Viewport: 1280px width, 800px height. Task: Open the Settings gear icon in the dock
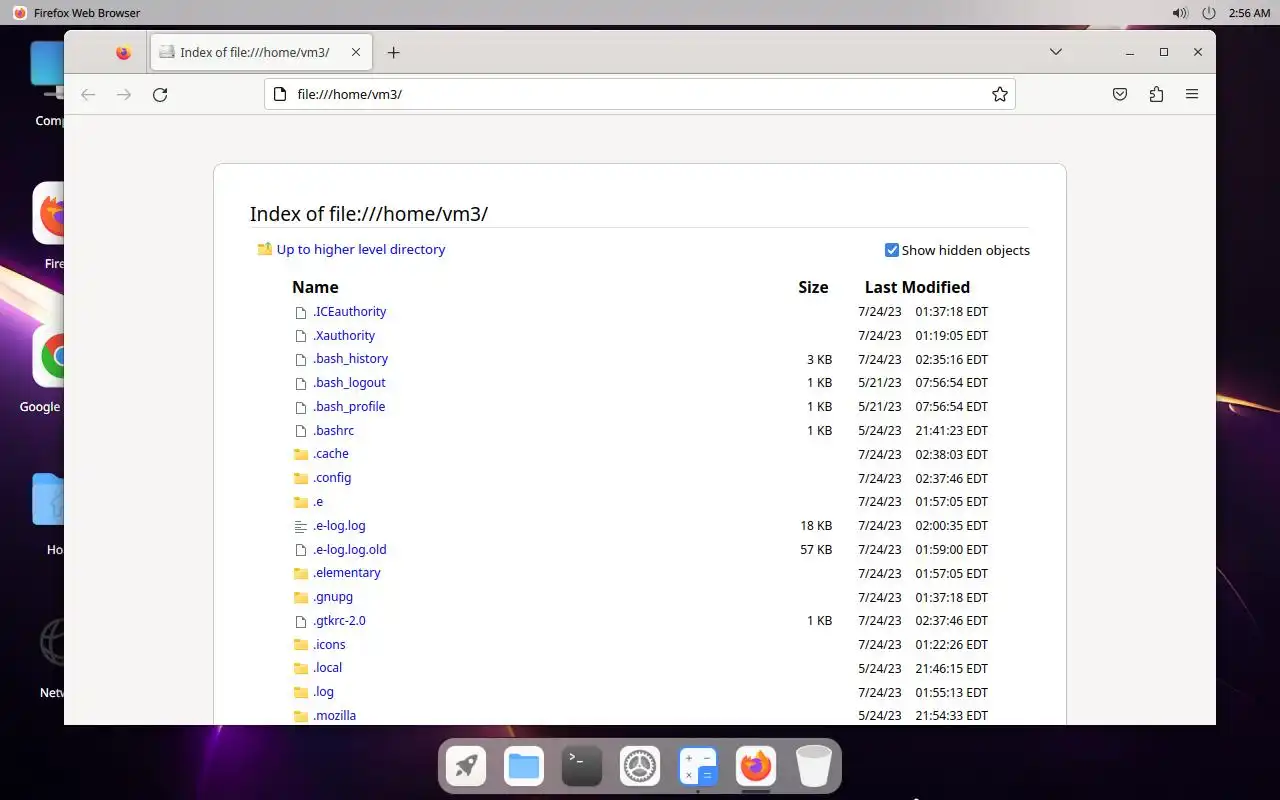[x=640, y=767]
